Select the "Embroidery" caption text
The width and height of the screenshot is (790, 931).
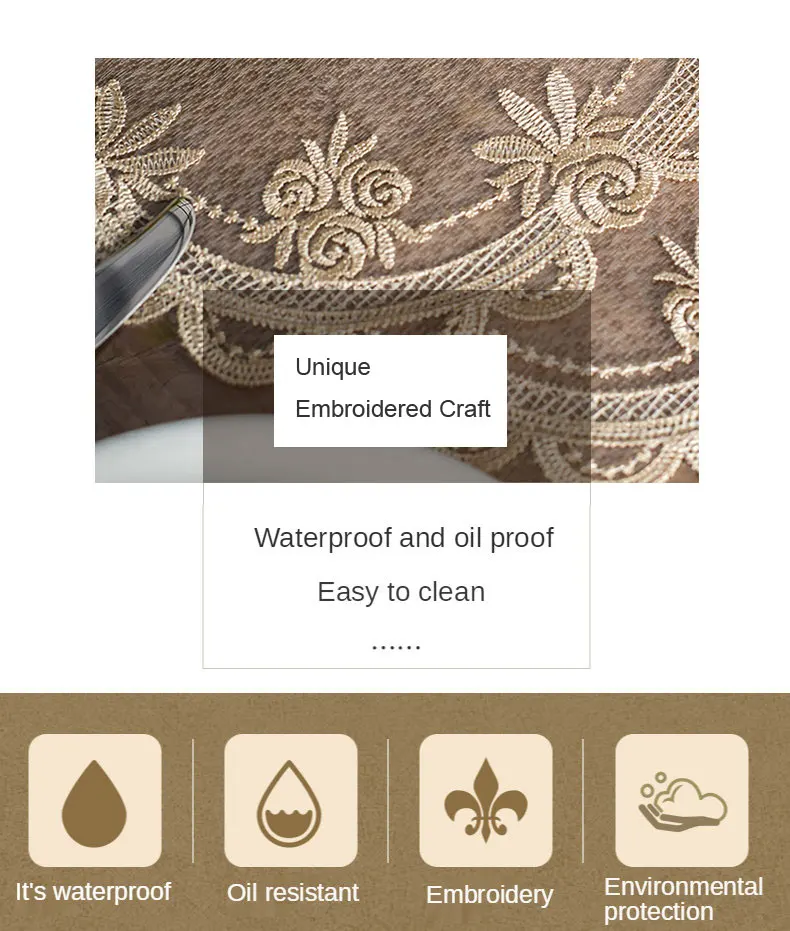click(490, 895)
